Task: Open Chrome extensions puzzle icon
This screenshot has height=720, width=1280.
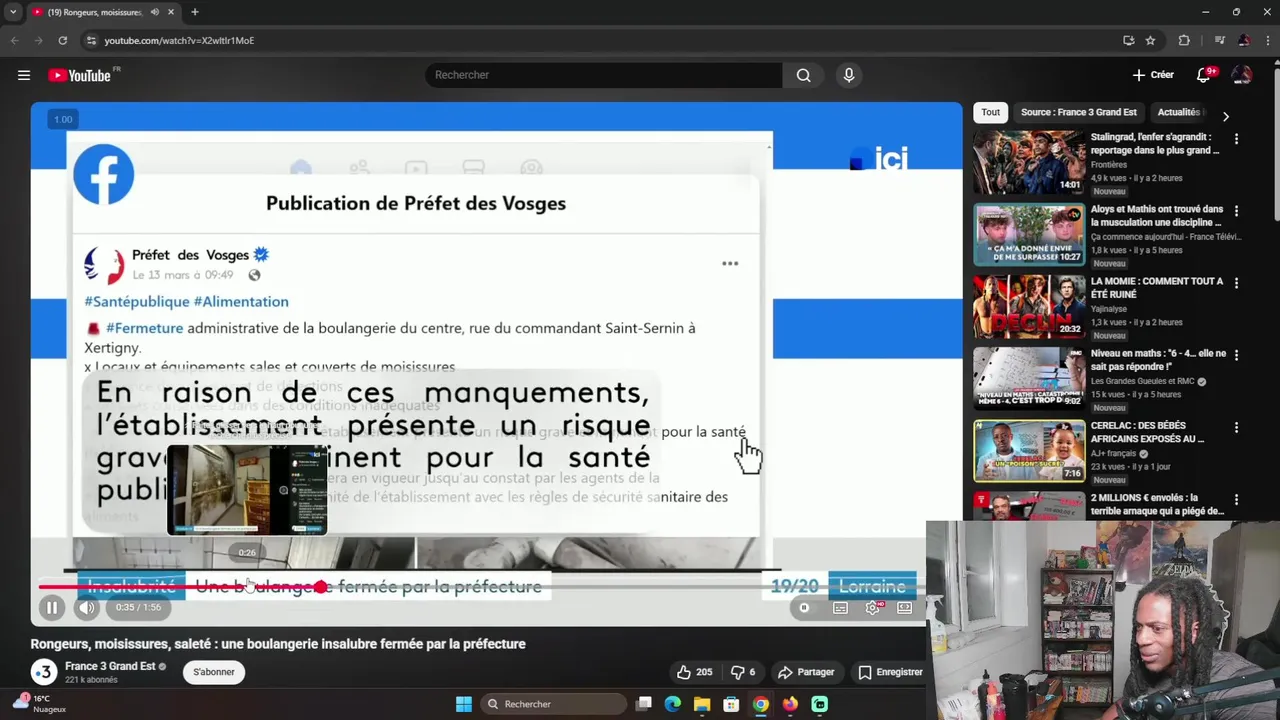Action: [x=1184, y=40]
